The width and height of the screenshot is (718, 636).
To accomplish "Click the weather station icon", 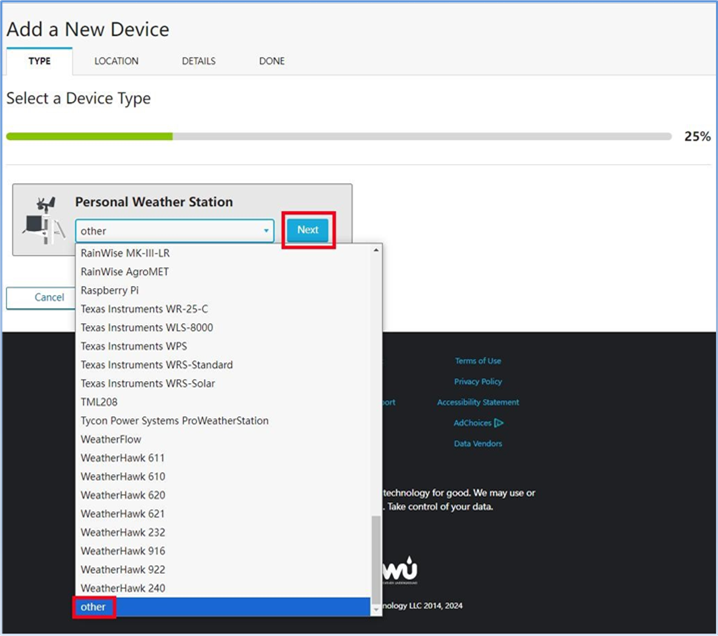I will tap(44, 220).
